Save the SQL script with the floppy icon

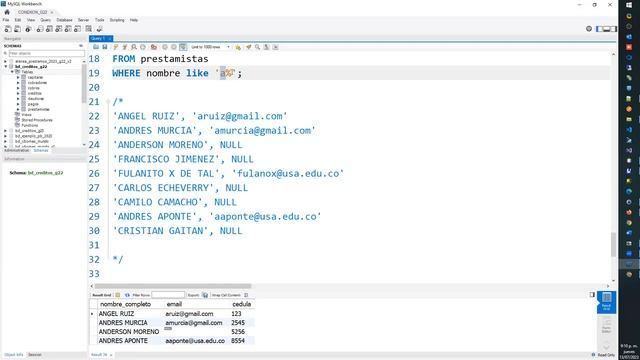(105, 47)
